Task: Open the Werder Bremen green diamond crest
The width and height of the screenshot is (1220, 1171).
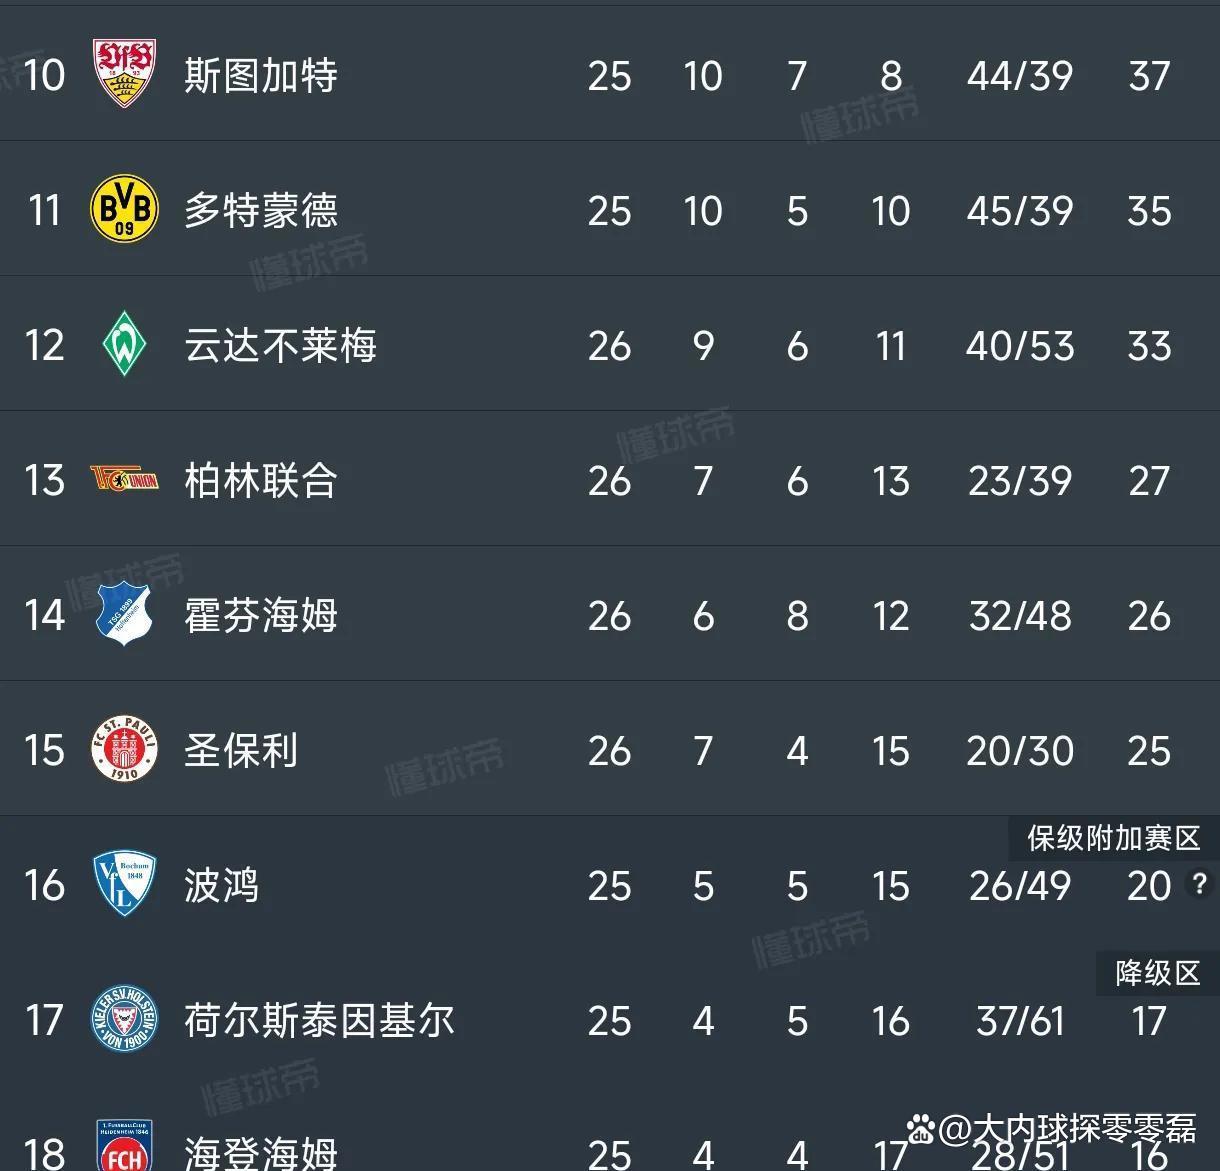Action: [124, 345]
